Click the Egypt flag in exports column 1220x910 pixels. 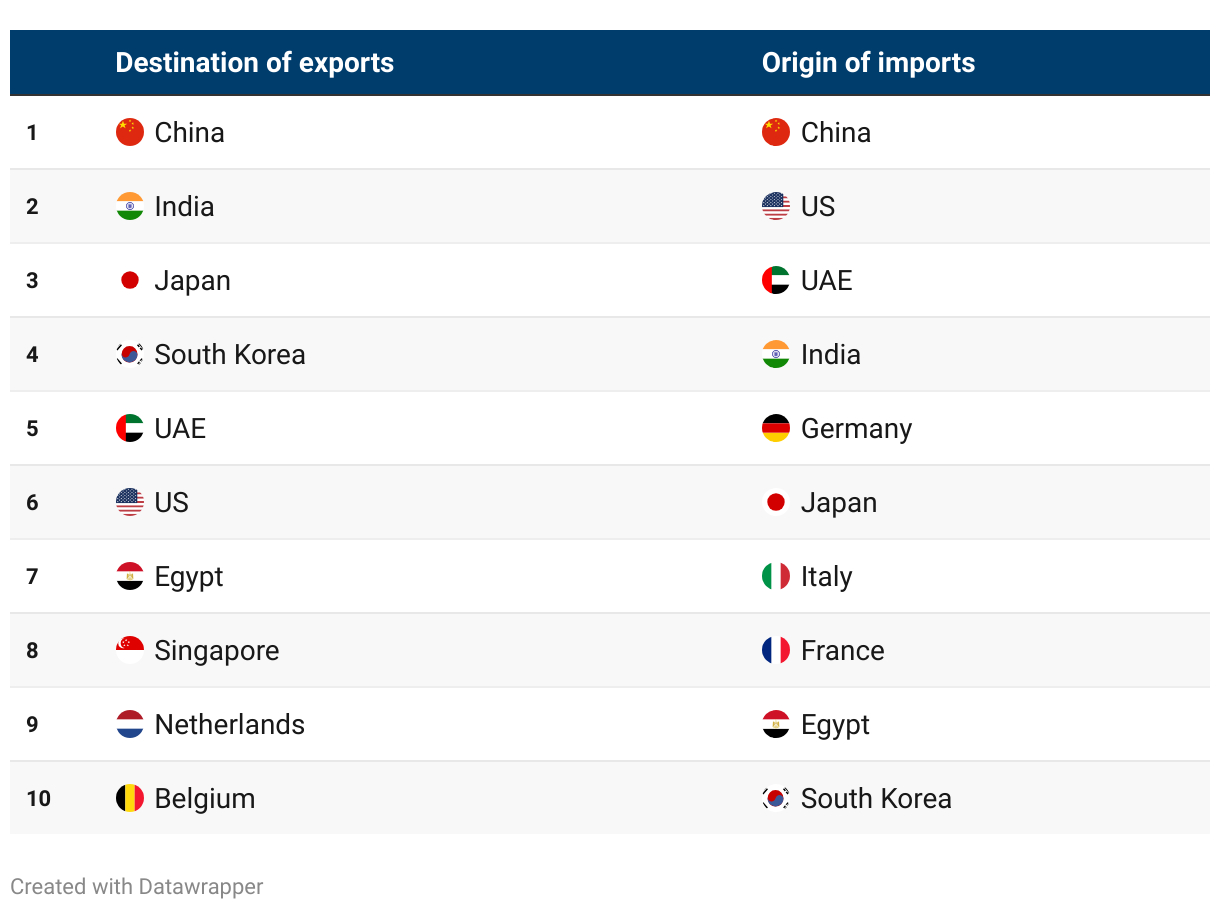coord(130,576)
